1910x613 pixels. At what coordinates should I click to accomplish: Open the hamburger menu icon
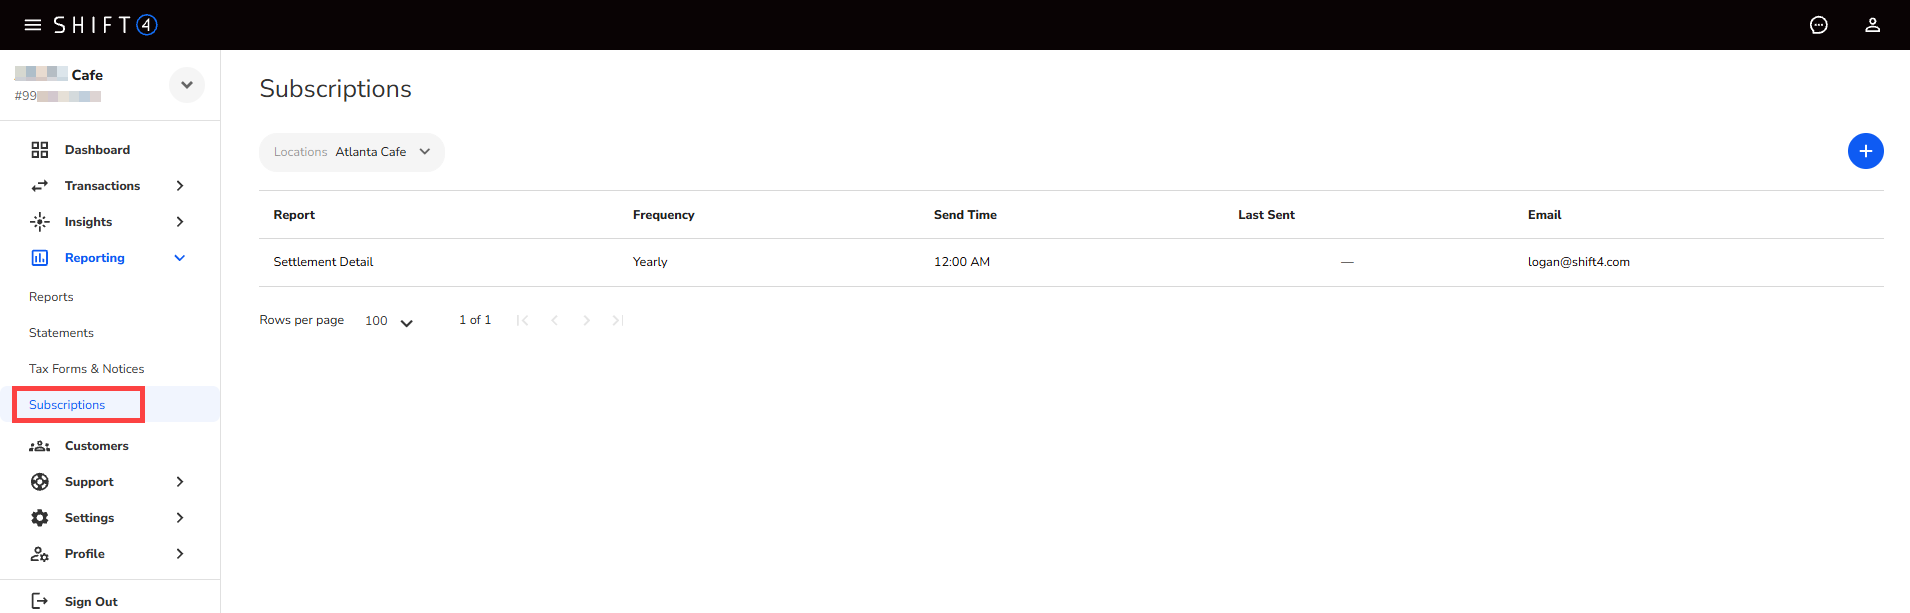coord(33,25)
